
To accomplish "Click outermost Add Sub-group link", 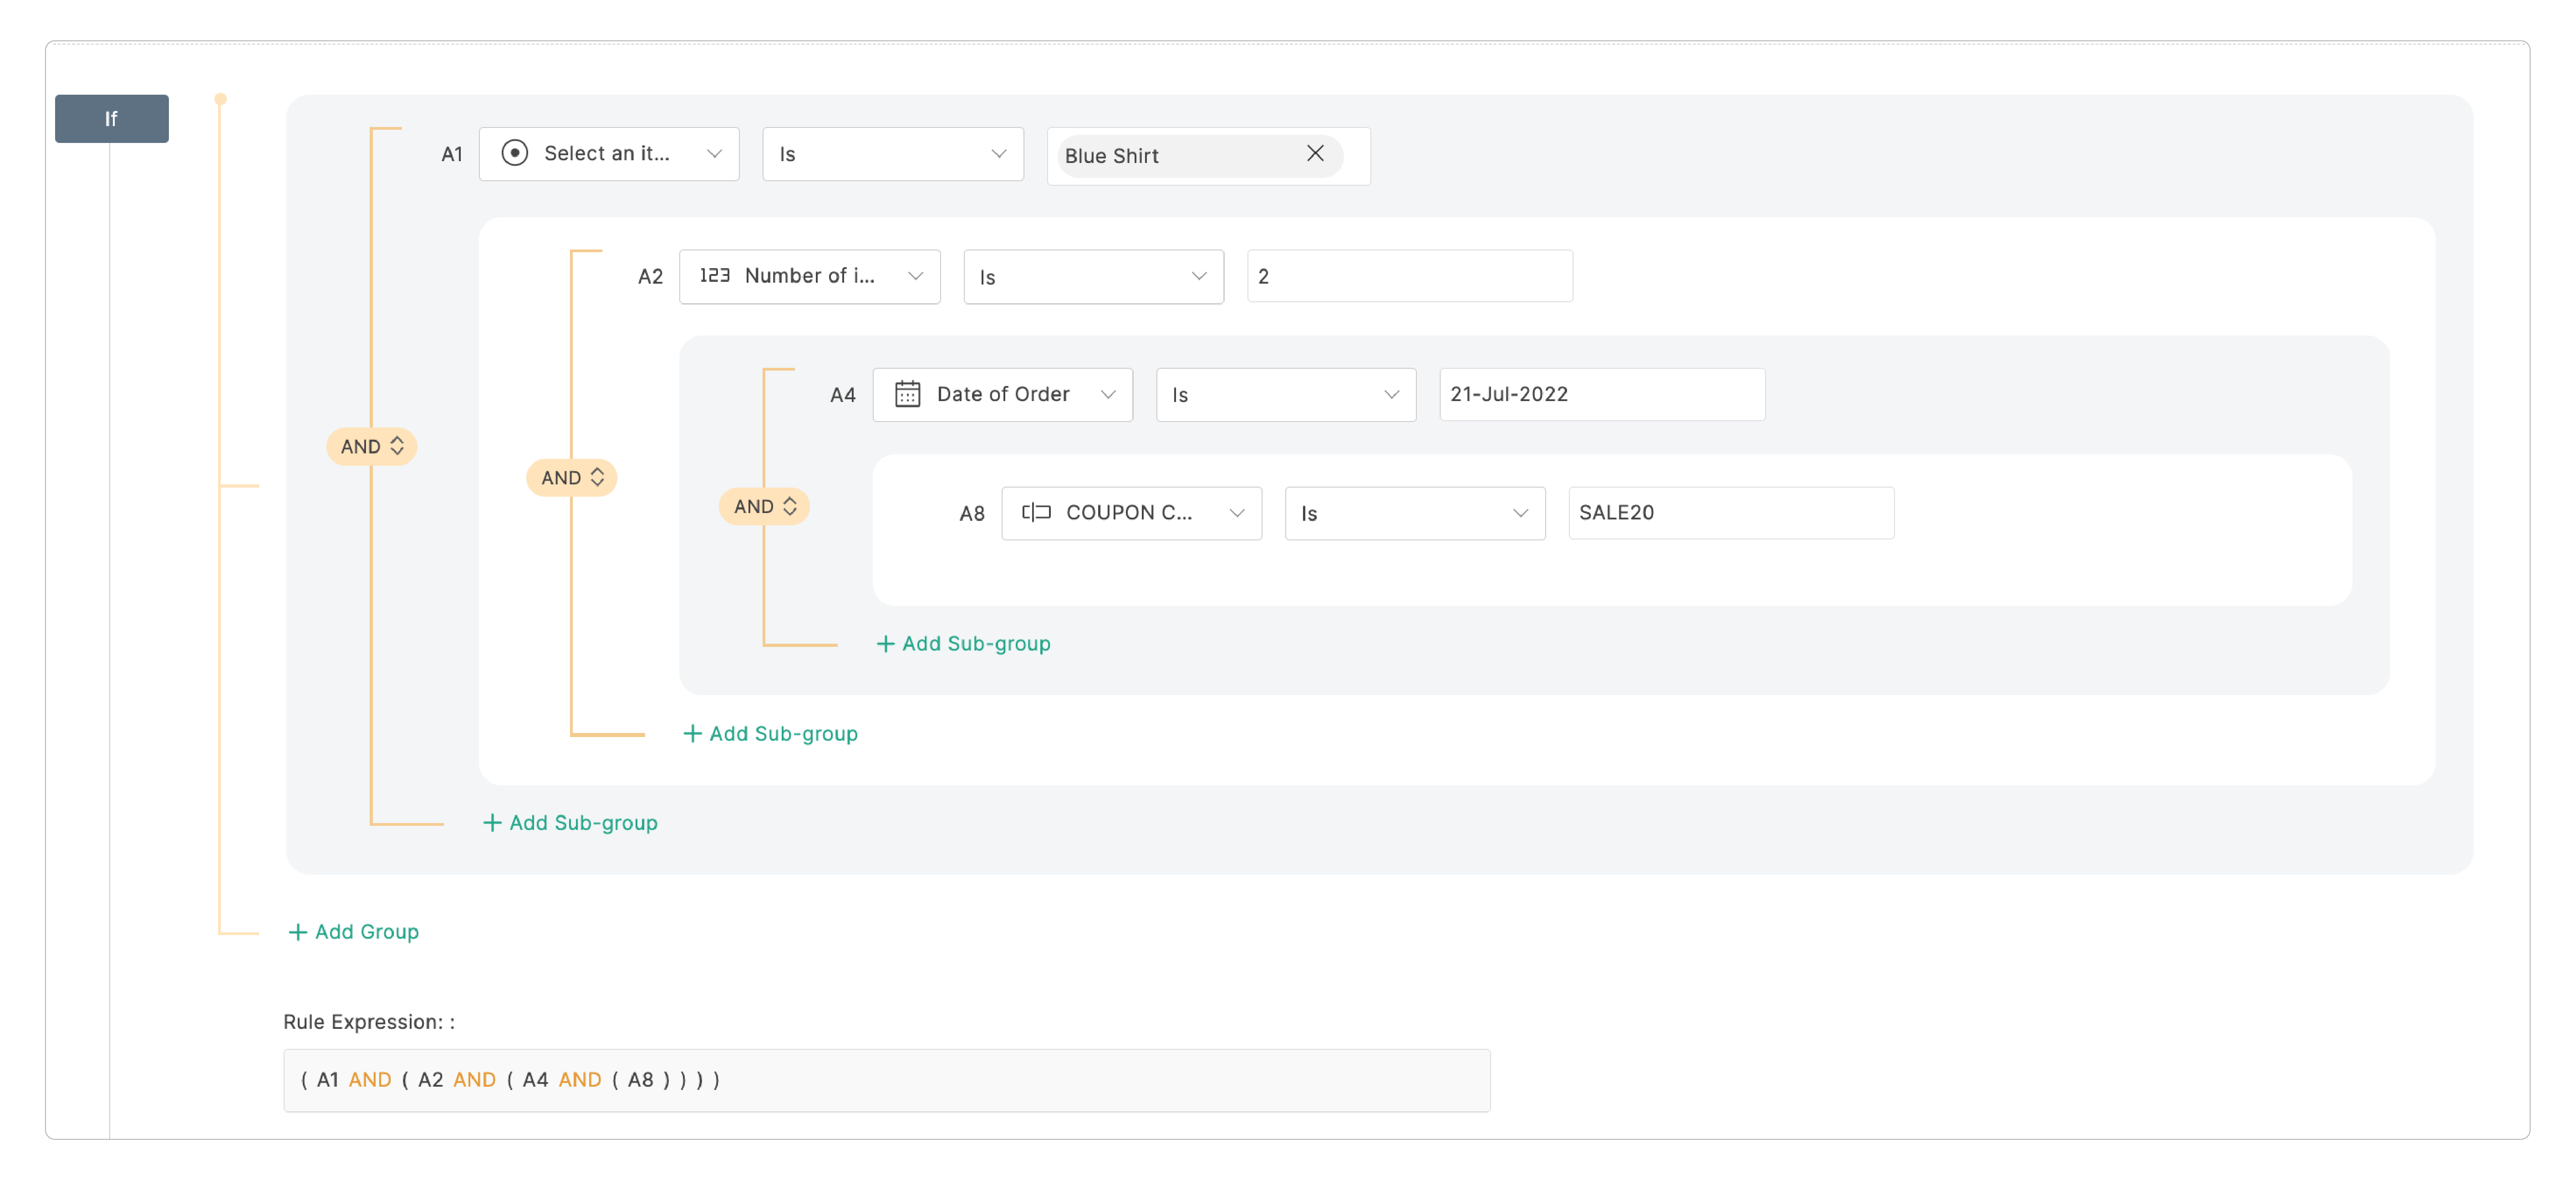I will coord(571,823).
